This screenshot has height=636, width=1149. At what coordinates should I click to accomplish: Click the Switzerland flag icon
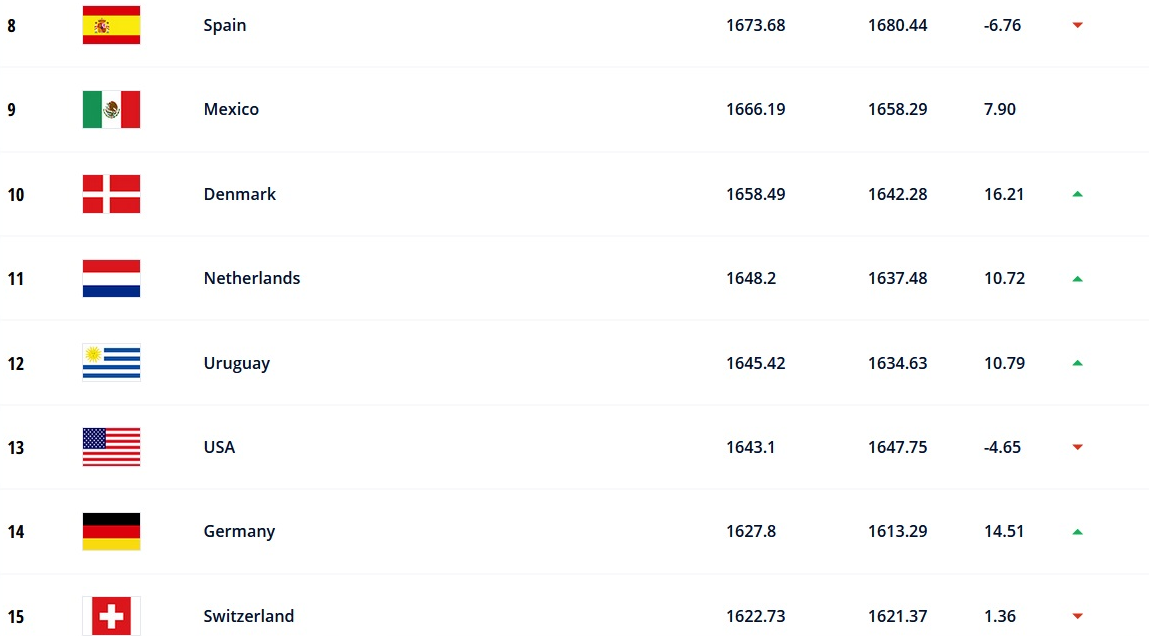pyautogui.click(x=111, y=616)
